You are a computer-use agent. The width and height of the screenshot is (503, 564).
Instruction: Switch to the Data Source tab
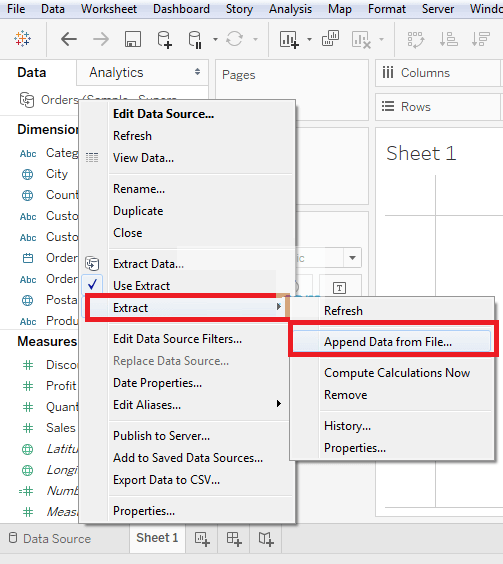50,538
